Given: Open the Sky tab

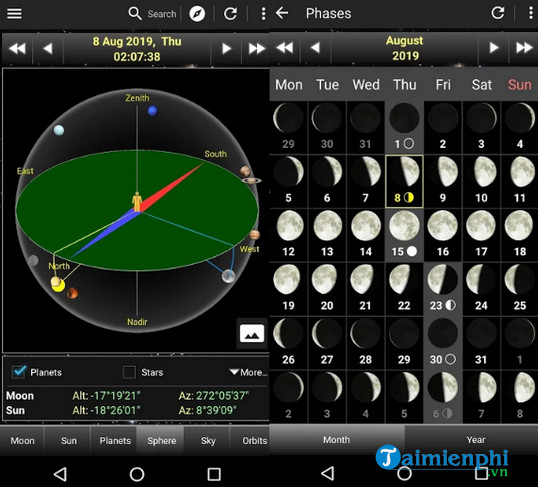Looking at the screenshot, I should click(208, 440).
